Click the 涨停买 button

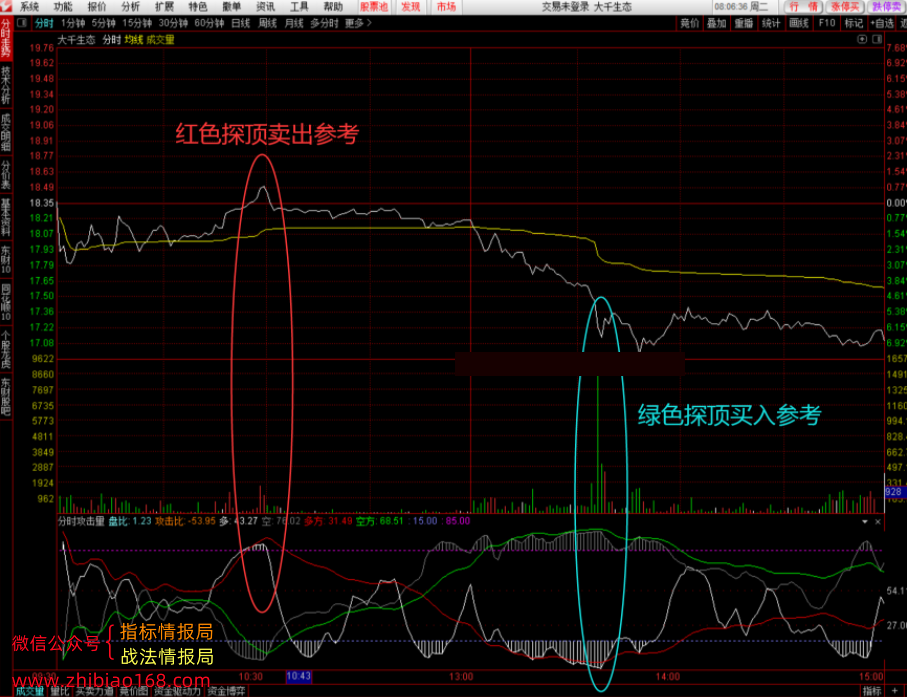tap(845, 7)
